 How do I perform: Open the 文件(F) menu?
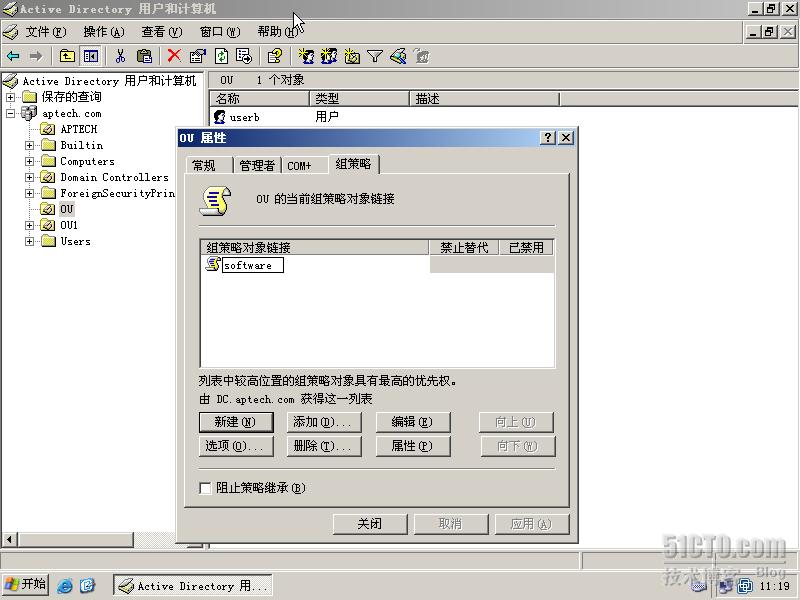tap(46, 32)
